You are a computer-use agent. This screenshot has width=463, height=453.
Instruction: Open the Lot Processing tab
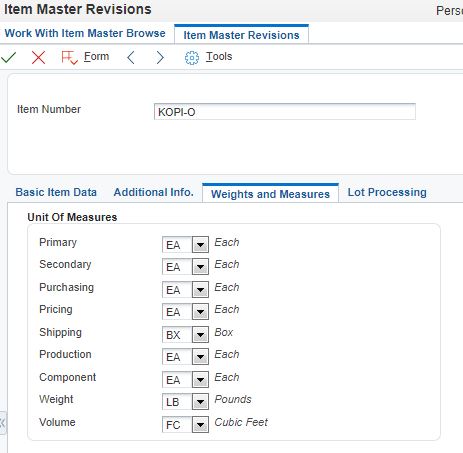tap(387, 192)
